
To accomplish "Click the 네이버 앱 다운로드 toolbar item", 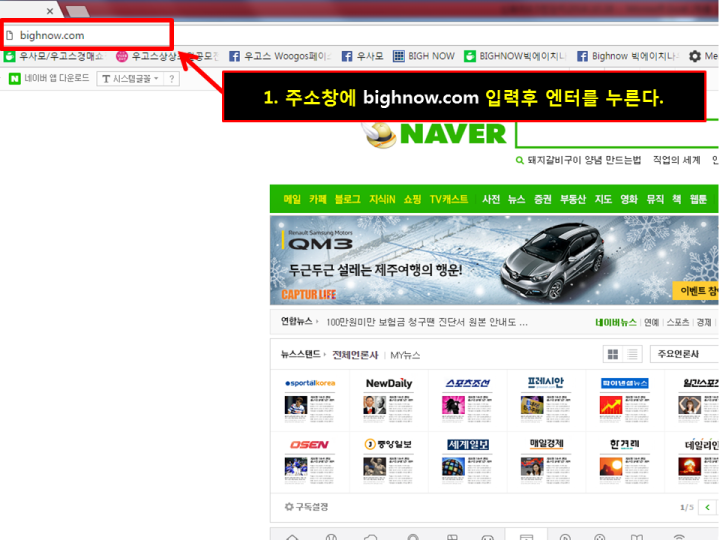I will tap(49, 79).
